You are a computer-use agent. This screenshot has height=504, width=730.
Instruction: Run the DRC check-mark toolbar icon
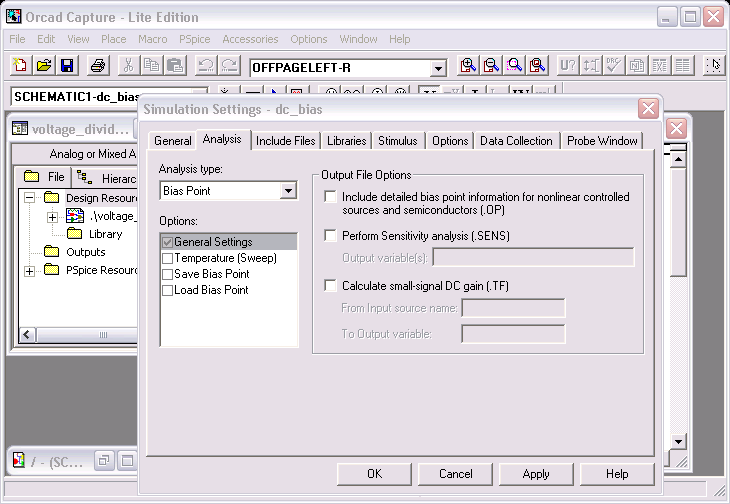(614, 66)
